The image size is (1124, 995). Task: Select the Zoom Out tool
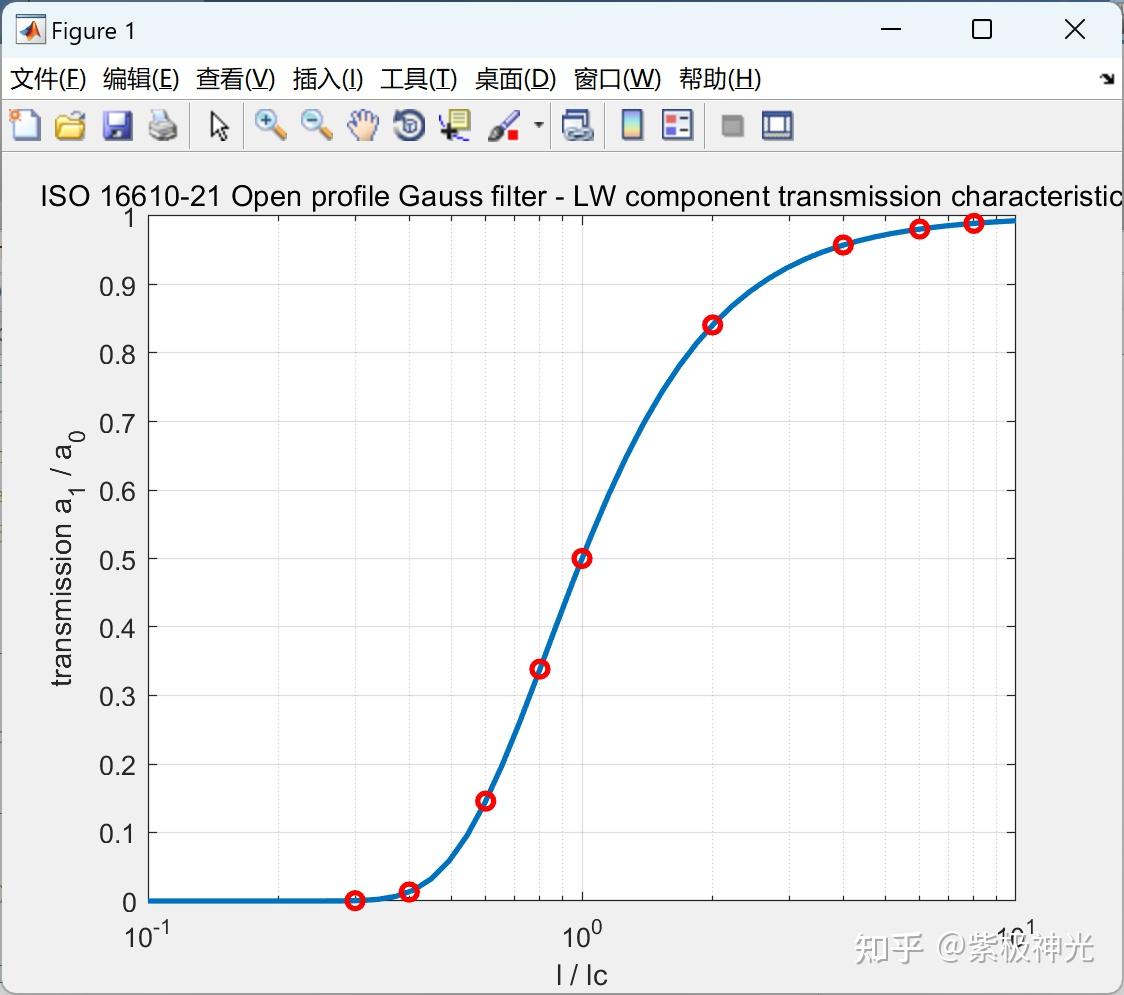coord(316,125)
